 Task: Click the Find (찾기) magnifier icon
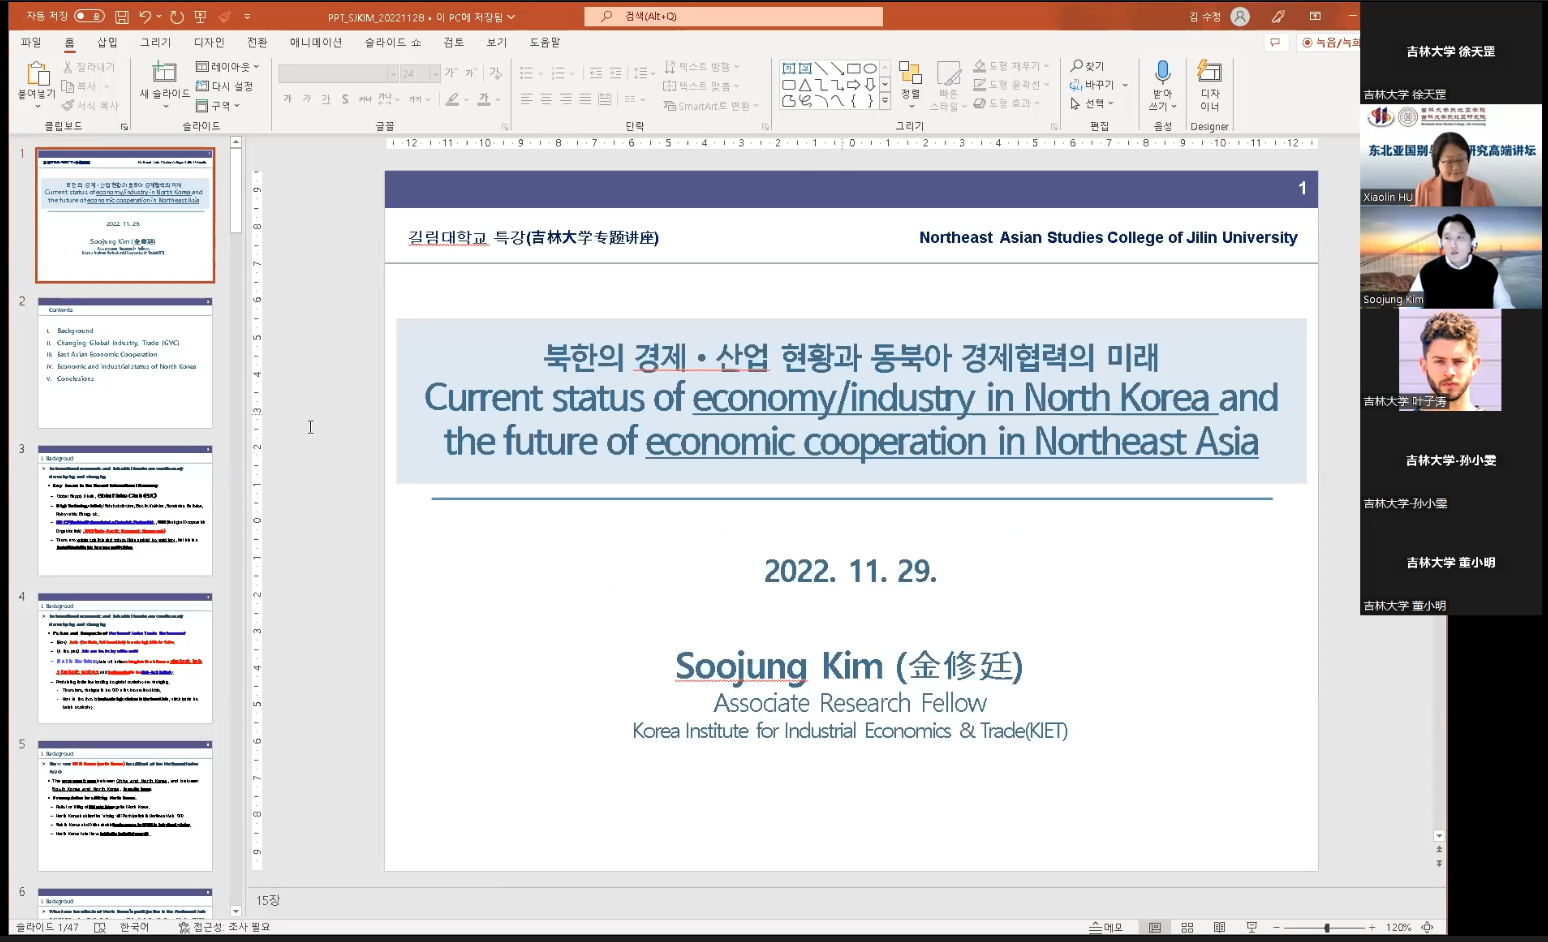pyautogui.click(x=1077, y=66)
